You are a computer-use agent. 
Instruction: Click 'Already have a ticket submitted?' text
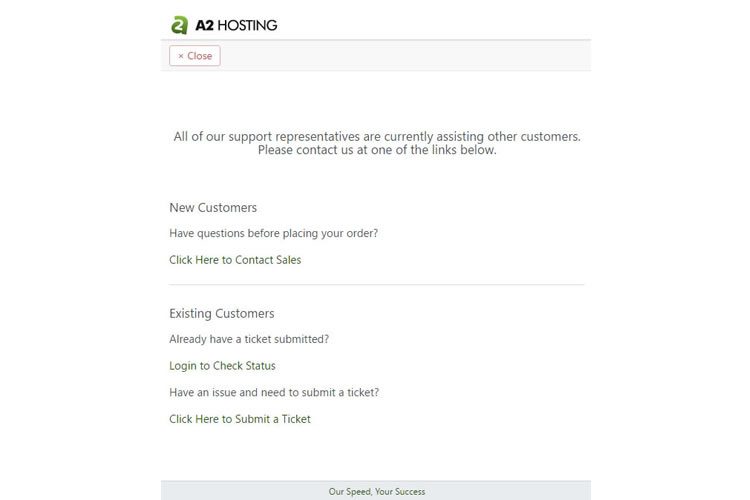click(x=249, y=339)
